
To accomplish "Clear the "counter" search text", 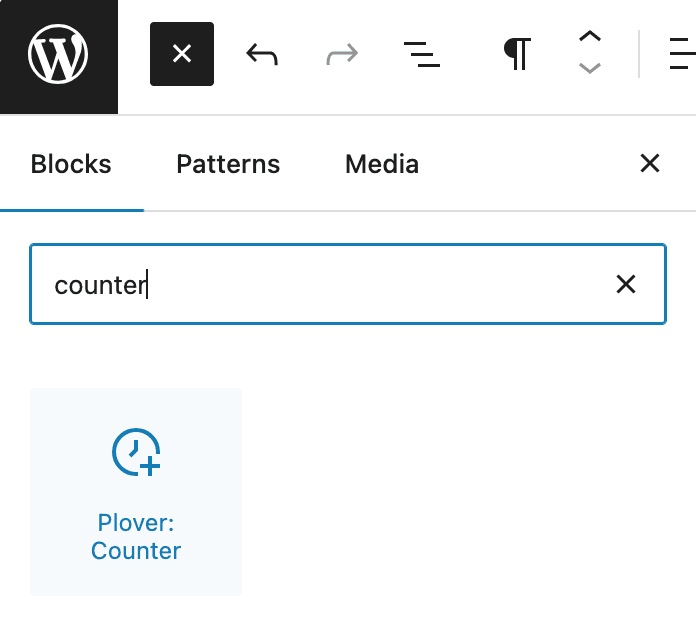I will point(626,285).
